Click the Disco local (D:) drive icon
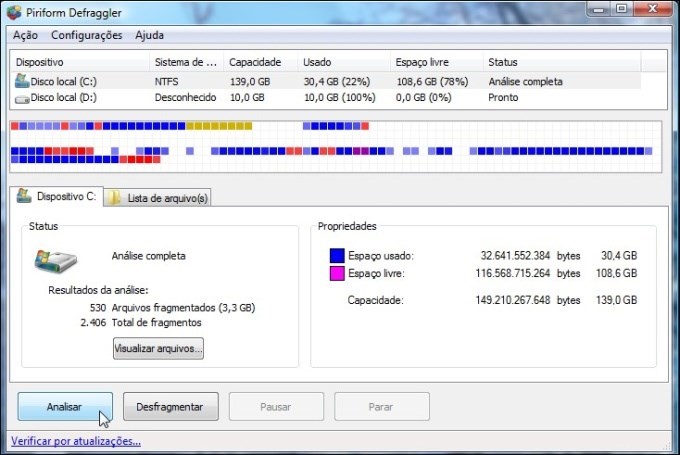 coord(22,99)
